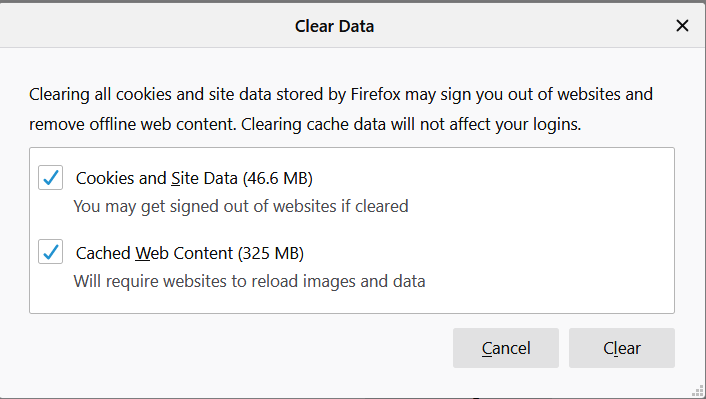Uncheck the Cached Web Content checkbox
This screenshot has width=706, height=399.
tap(50, 251)
